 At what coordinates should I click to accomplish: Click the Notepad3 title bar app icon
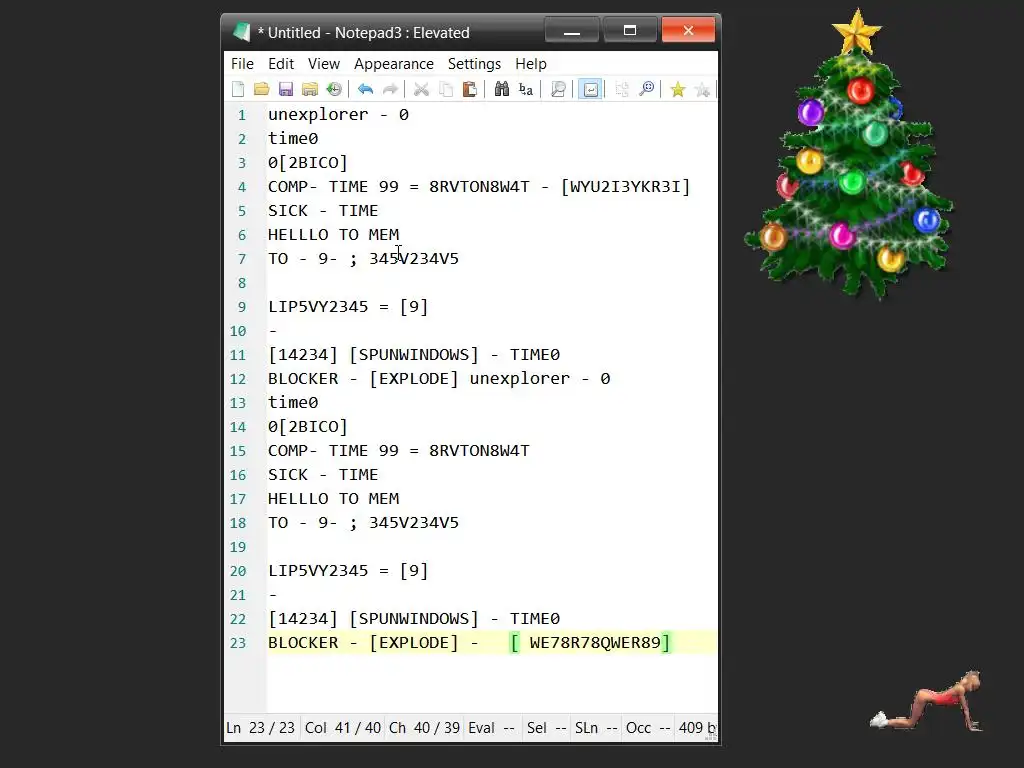click(242, 32)
